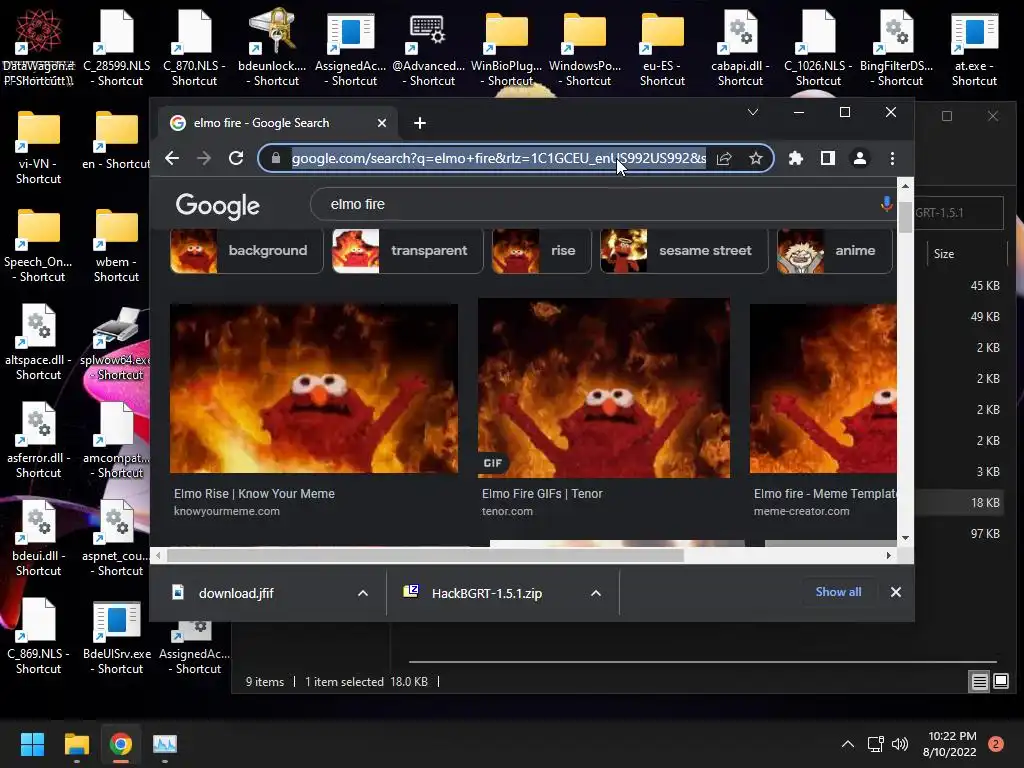The height and width of the screenshot is (768, 1024).
Task: Open the Windows Start menu
Action: (x=32, y=744)
